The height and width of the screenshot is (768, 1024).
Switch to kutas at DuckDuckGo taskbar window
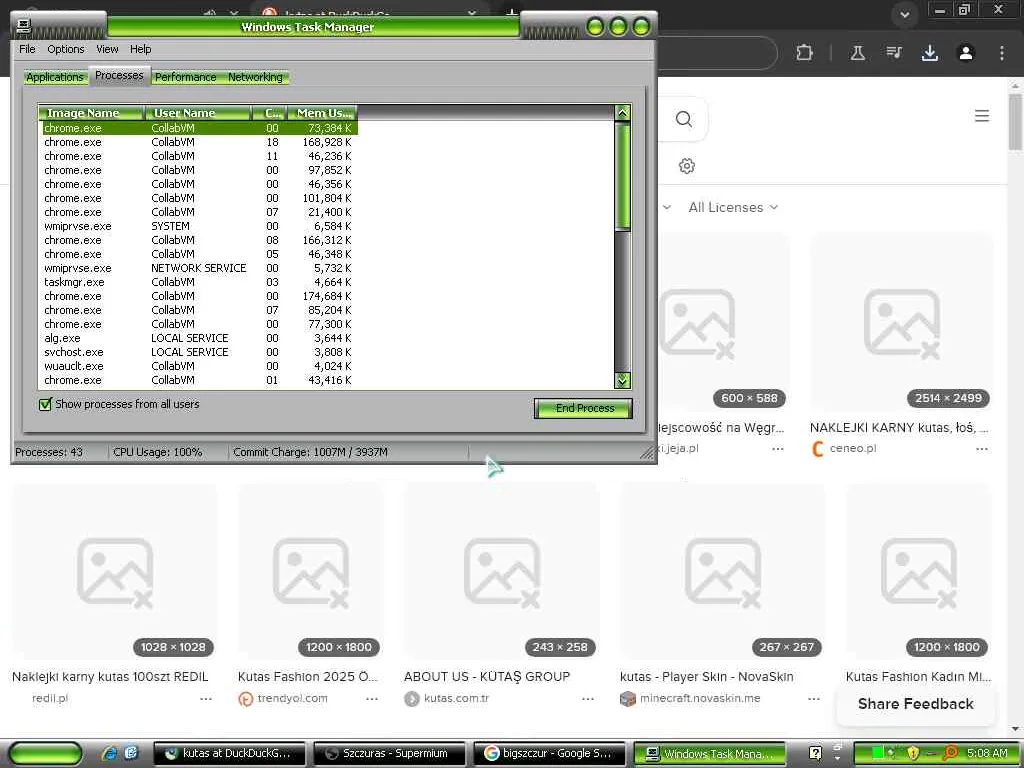click(231, 754)
